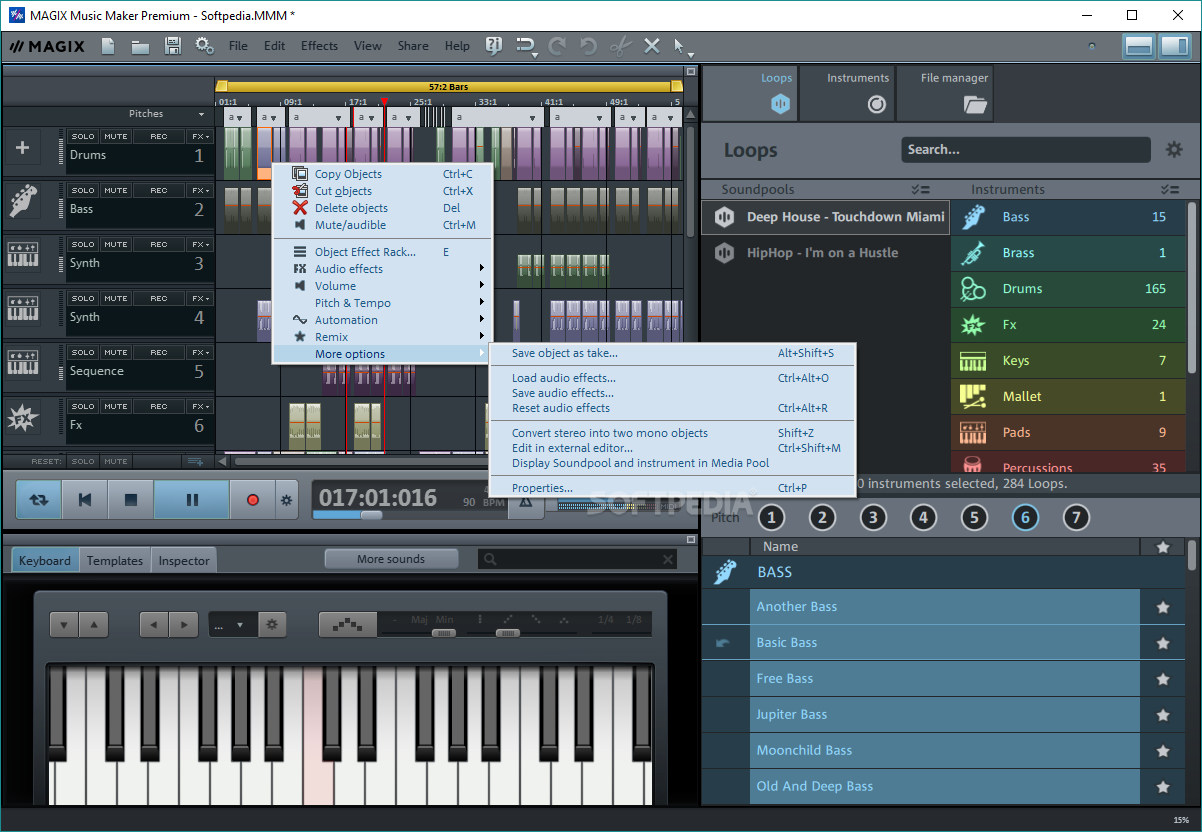Screen dimensions: 1202x832
Task: Select pitch 6 in the Pitch row
Action: click(x=1025, y=518)
